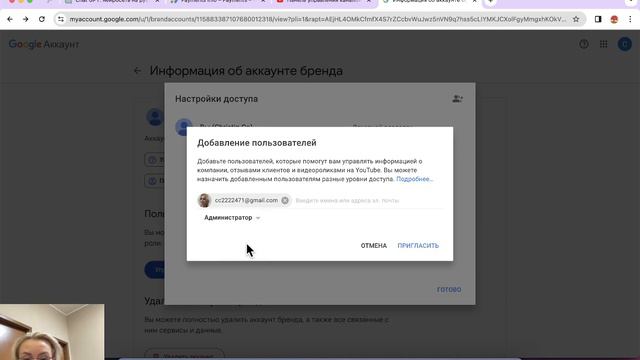Open Chrome profile avatar in toolbar
640x360 pixels.
click(614, 19)
